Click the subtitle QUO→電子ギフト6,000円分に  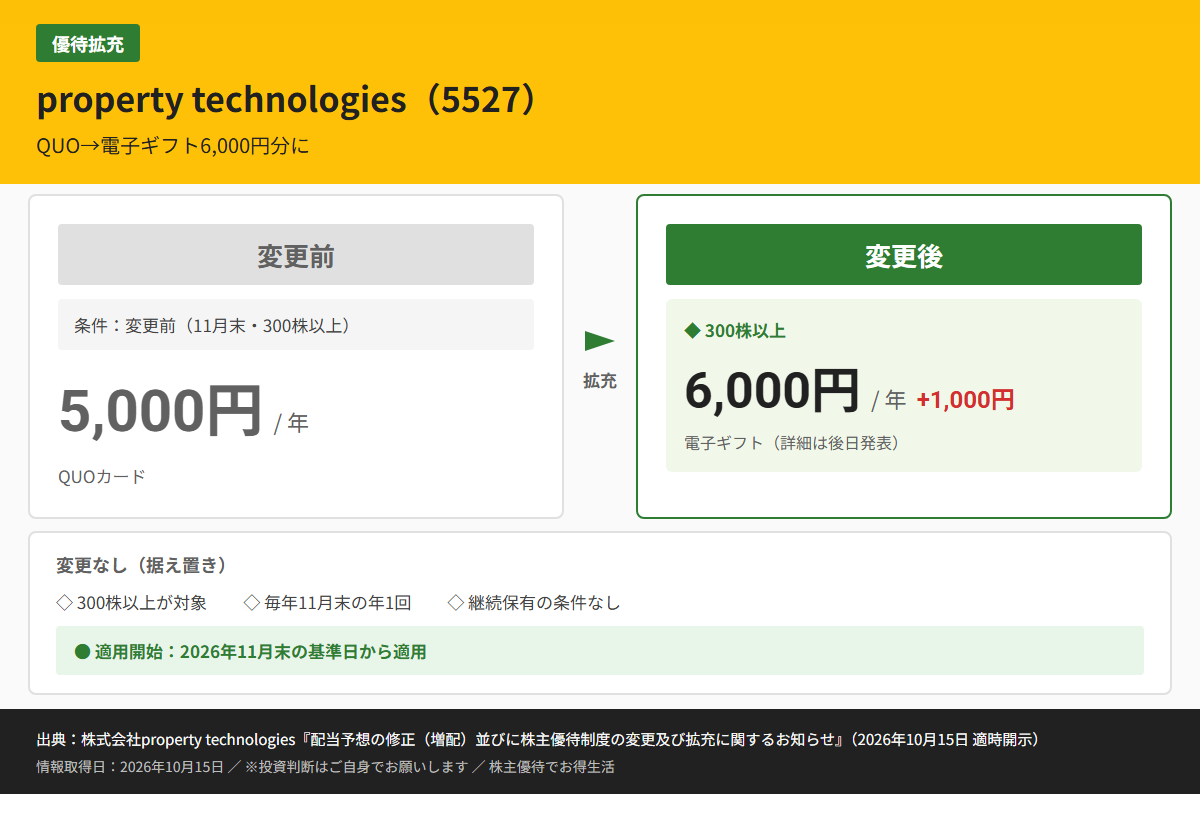[173, 146]
